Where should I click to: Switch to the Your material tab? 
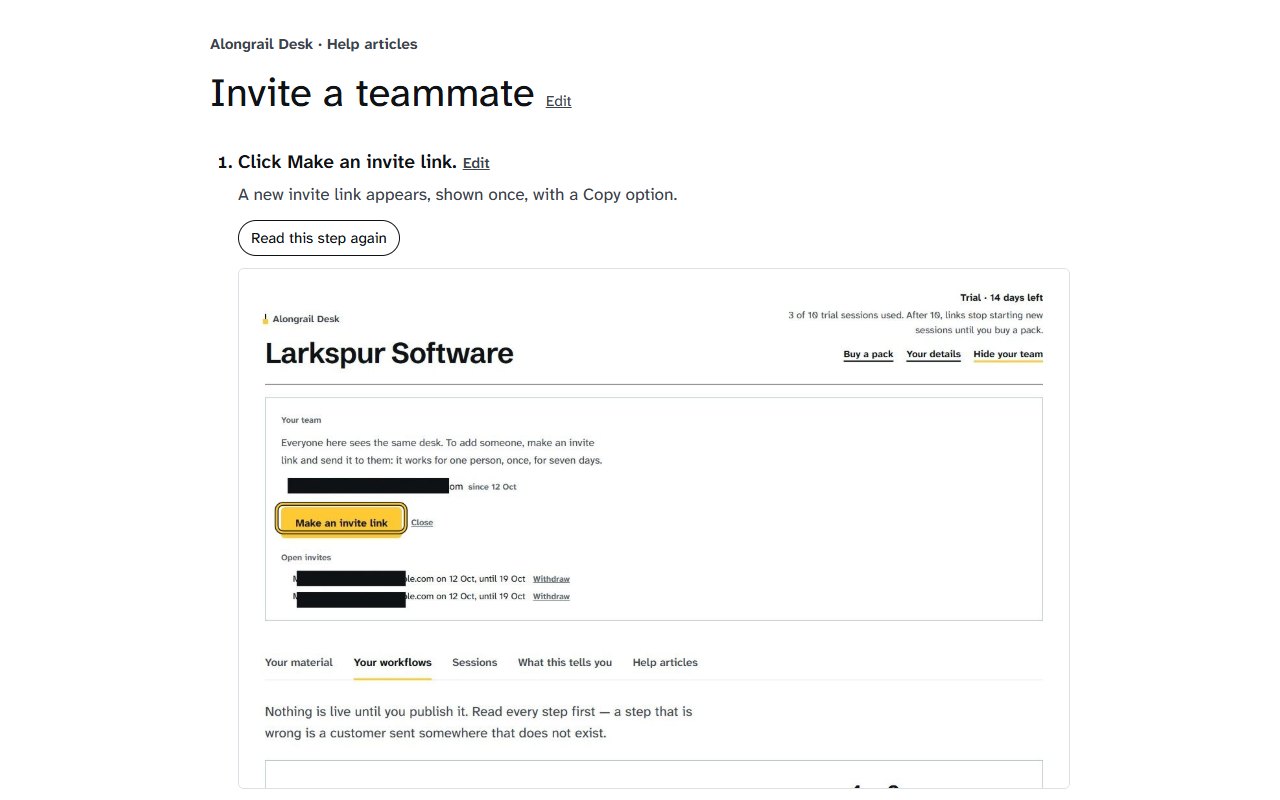coord(299,662)
